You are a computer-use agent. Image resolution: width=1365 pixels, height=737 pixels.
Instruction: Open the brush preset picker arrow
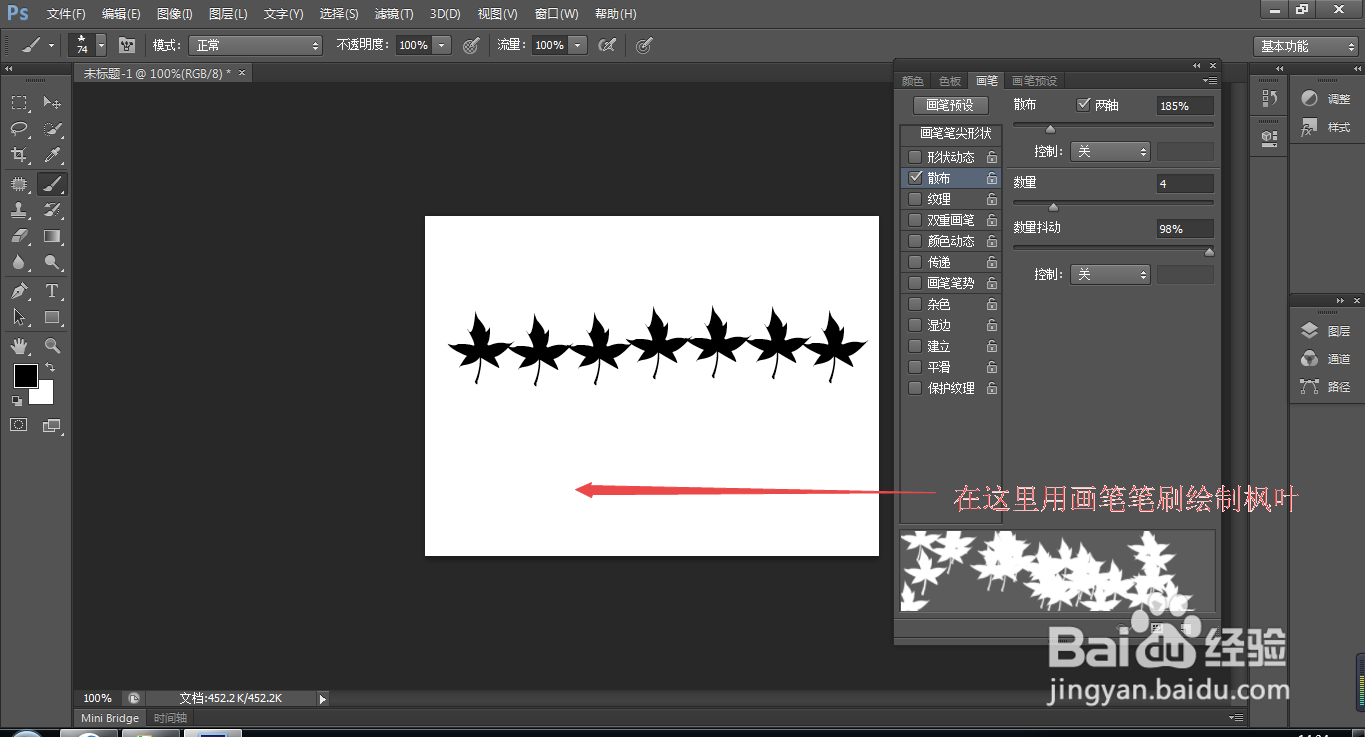101,45
